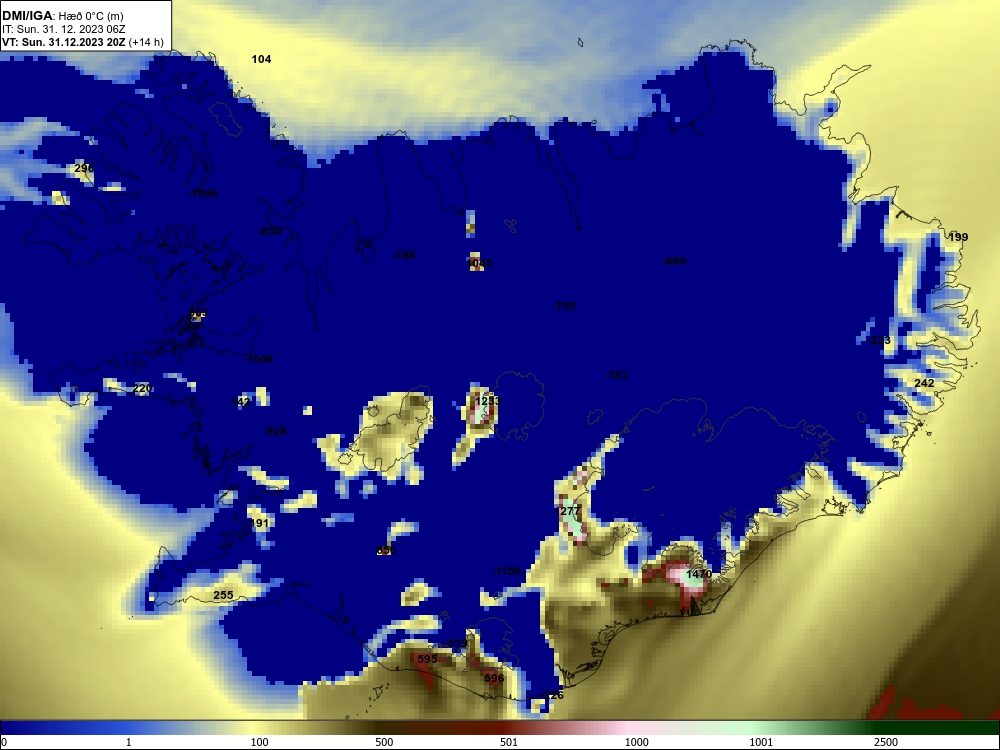1000x750 pixels.
Task: Click the 220 value label
Action: [x=142, y=388]
